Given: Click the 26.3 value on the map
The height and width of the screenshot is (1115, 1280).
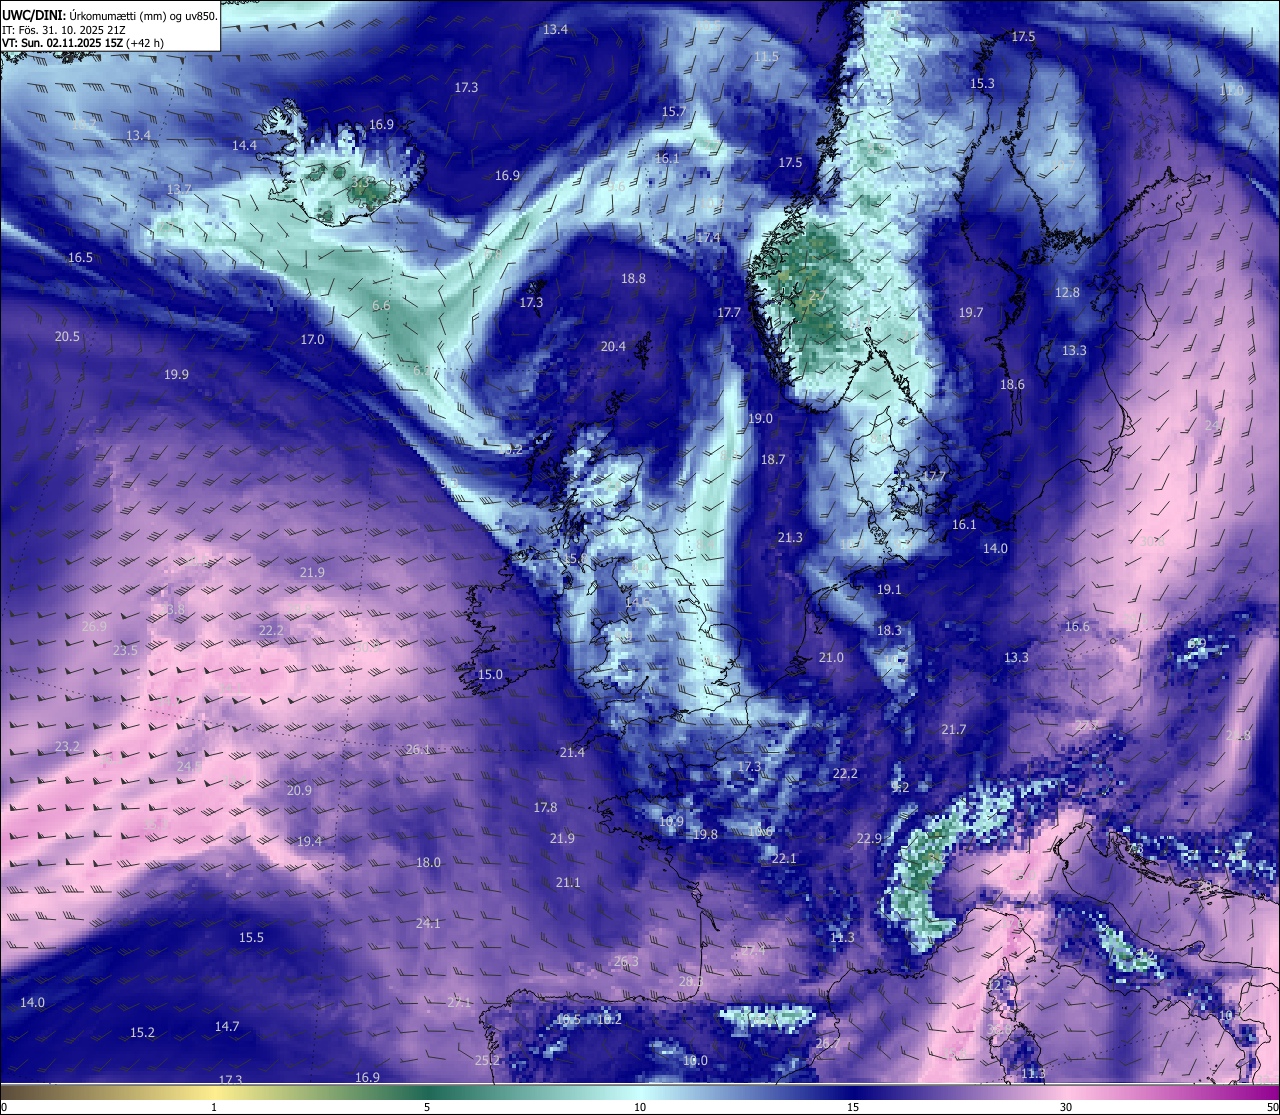Looking at the screenshot, I should (626, 962).
